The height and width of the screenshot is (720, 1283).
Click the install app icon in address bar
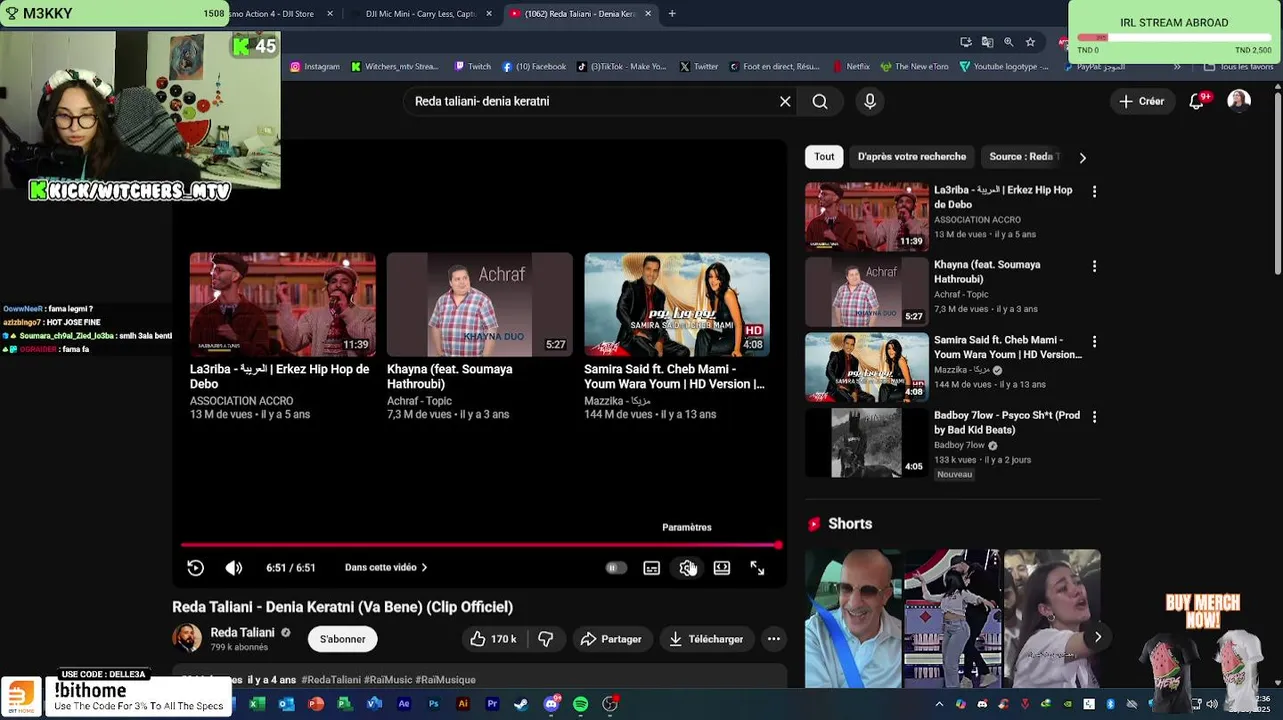[965, 42]
